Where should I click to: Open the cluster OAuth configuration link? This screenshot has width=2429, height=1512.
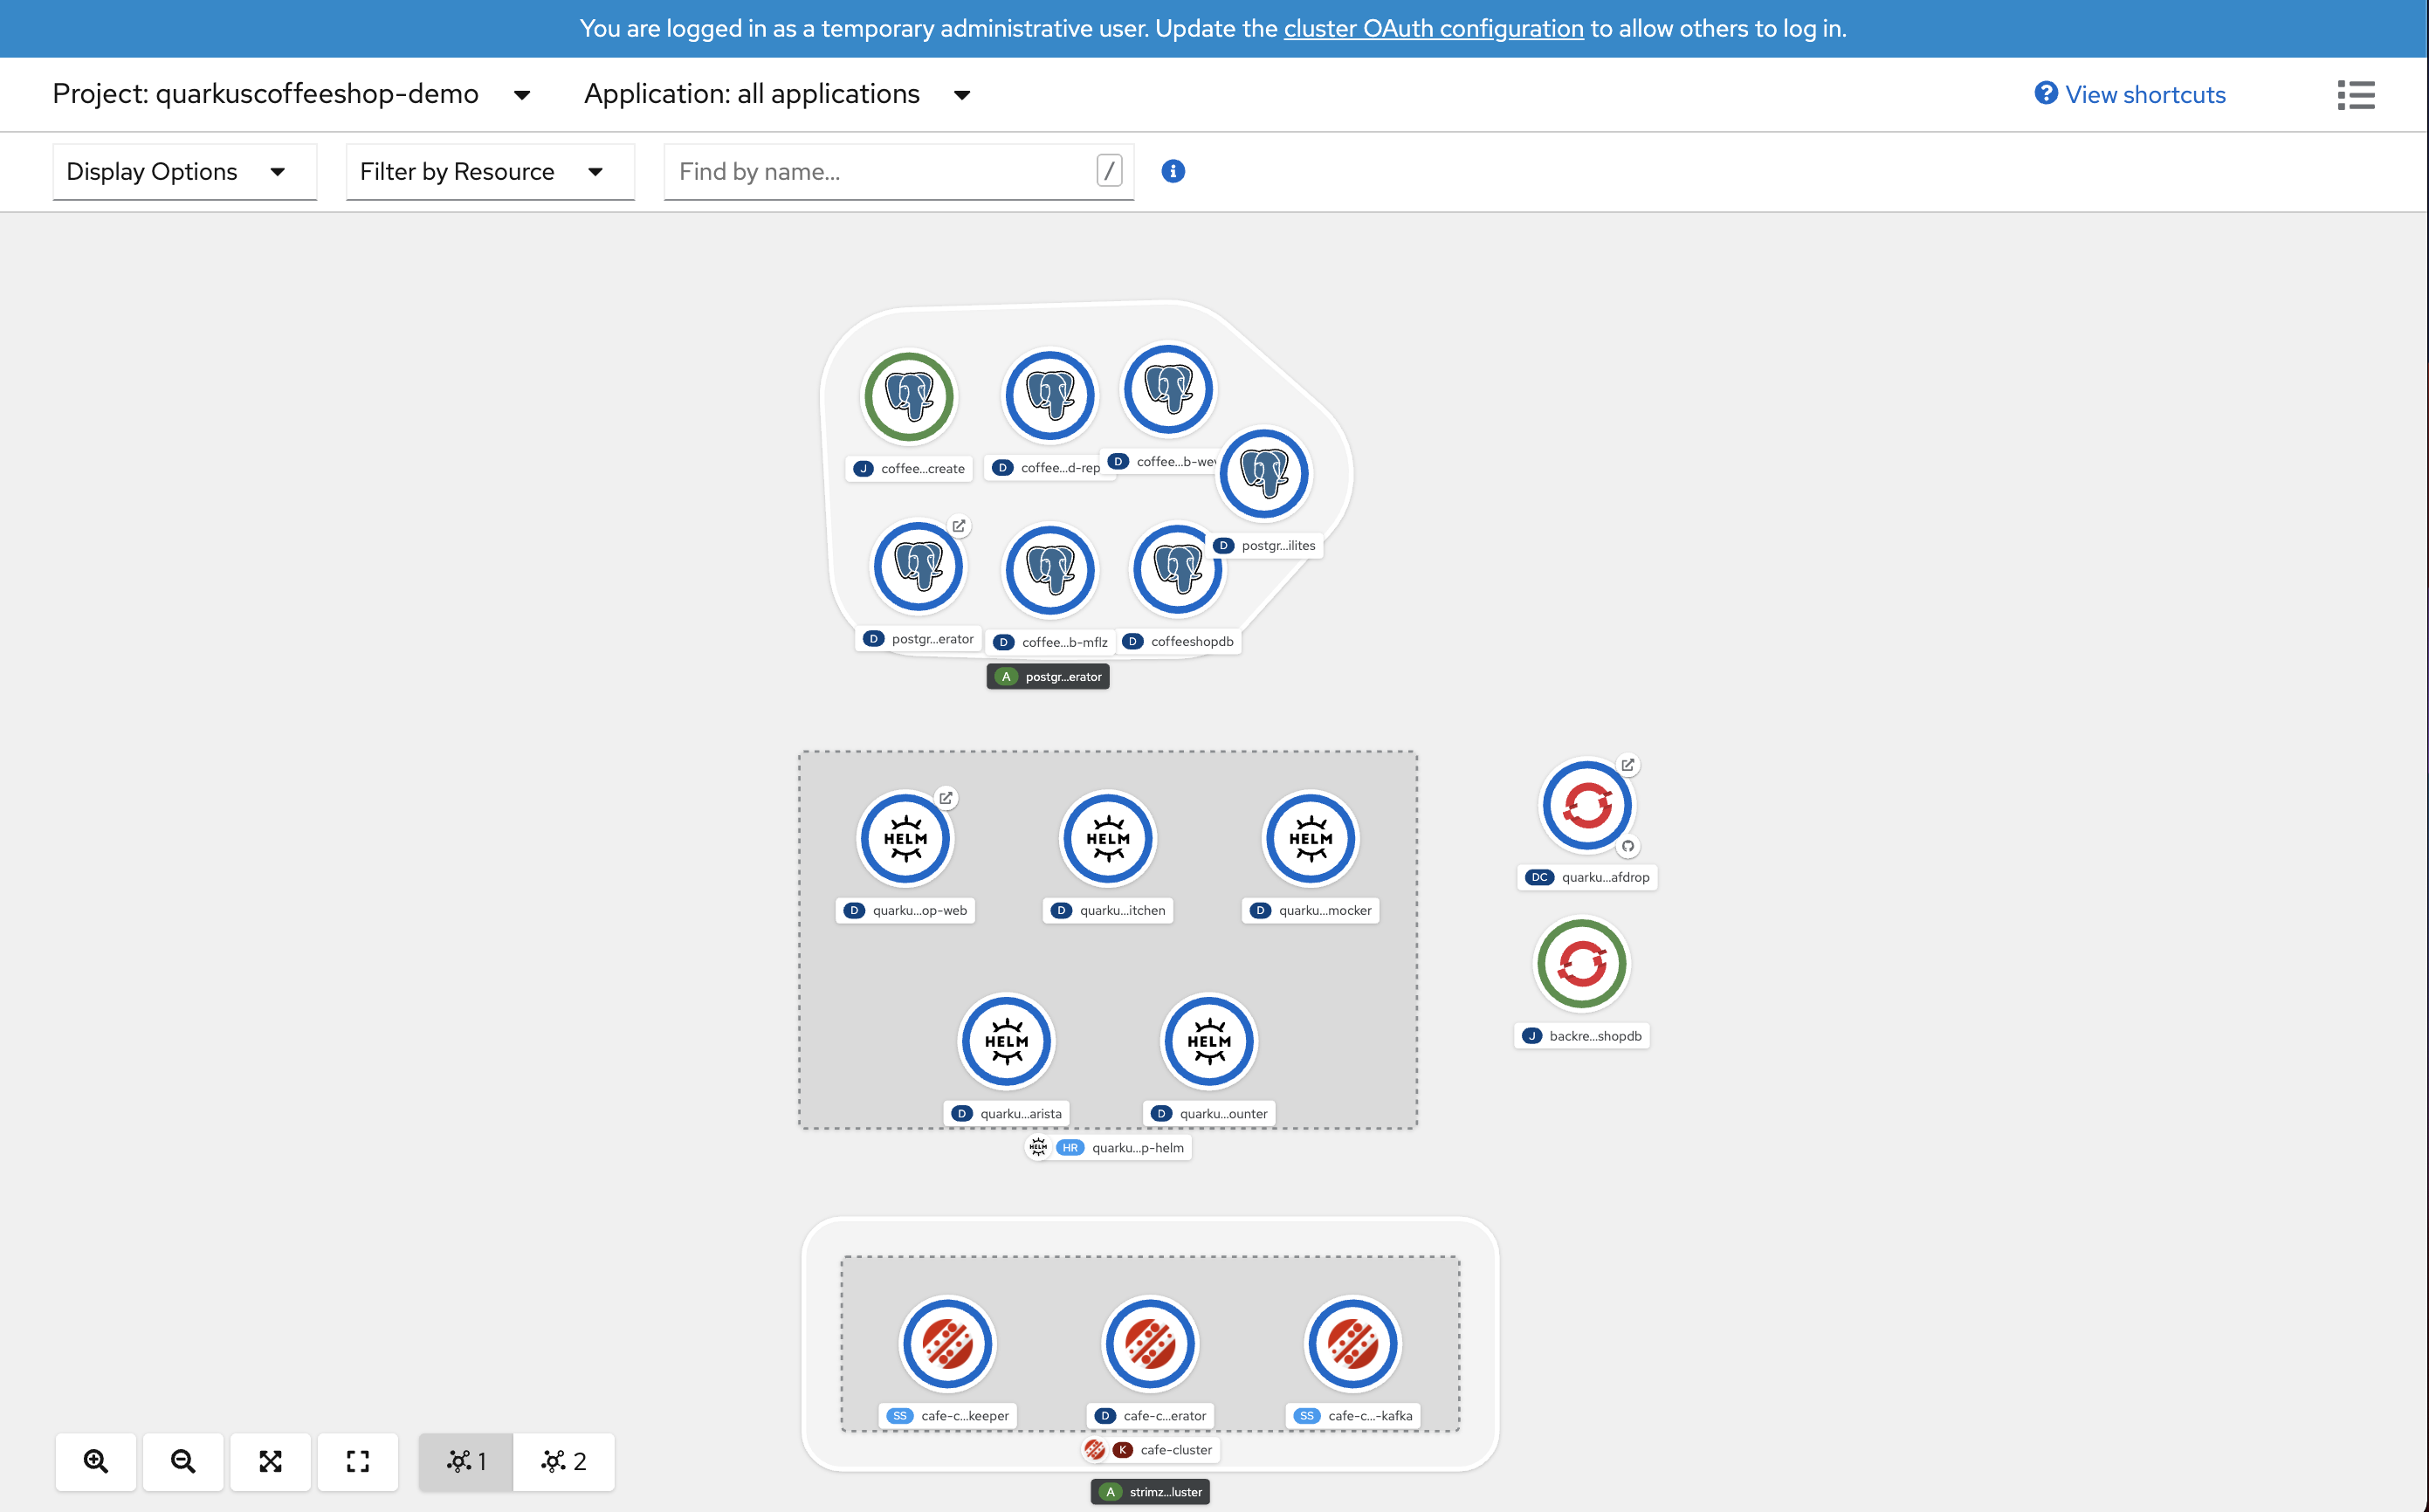[1432, 28]
